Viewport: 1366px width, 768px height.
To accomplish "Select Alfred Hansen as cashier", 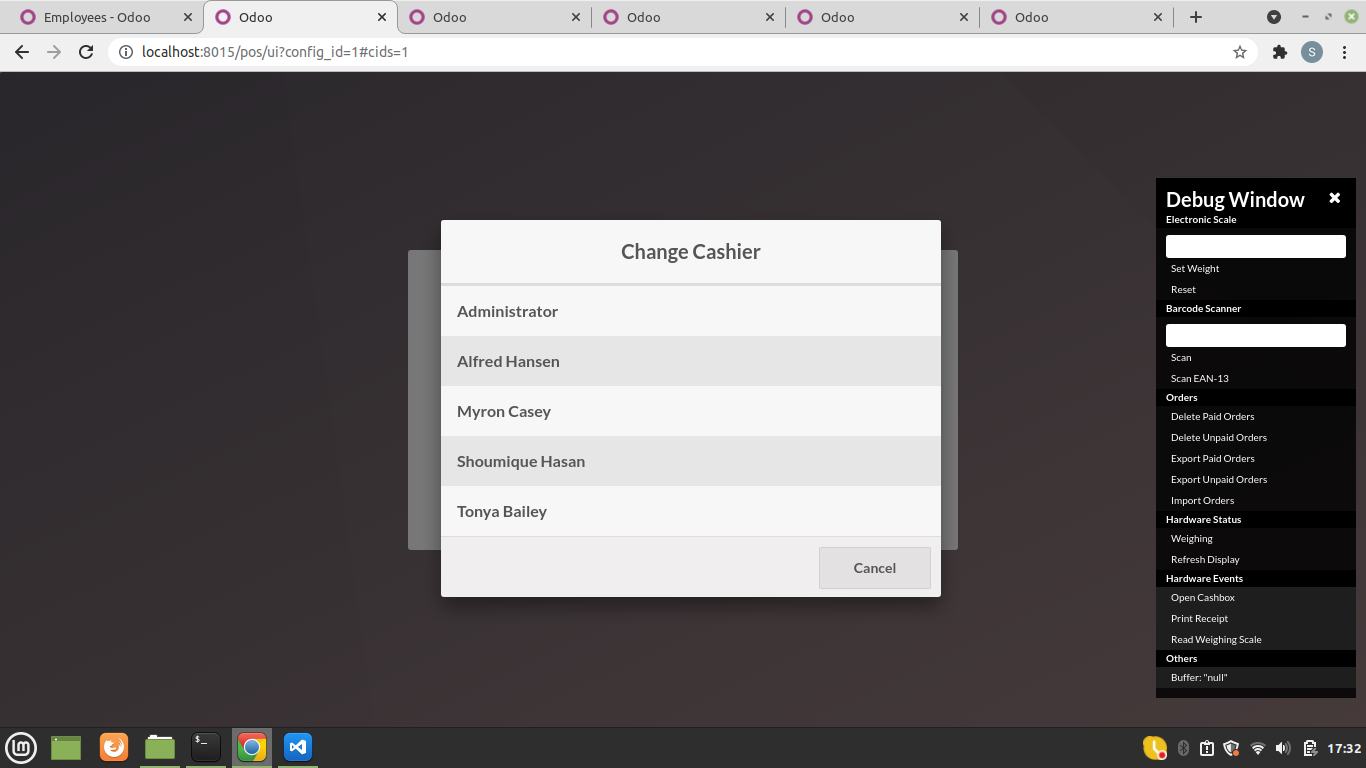I will (x=690, y=361).
